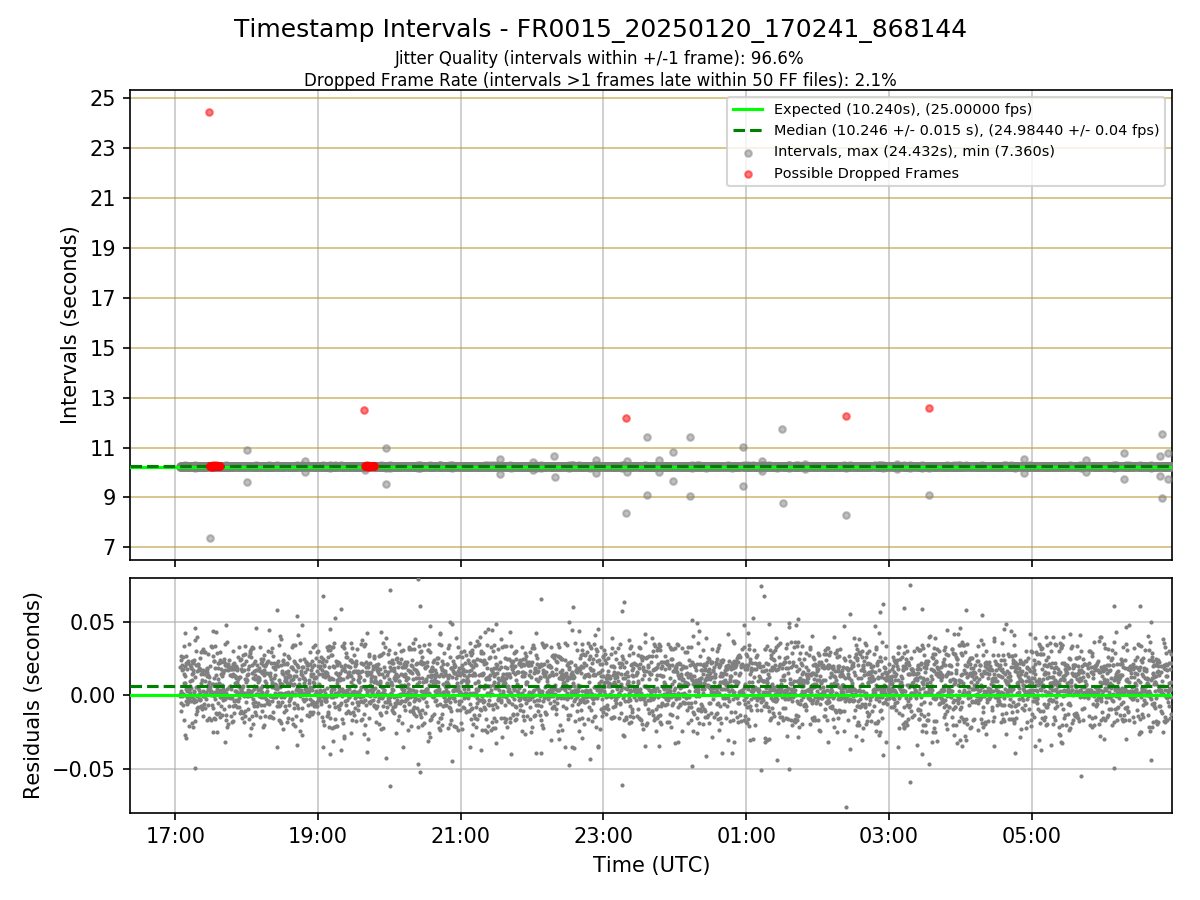Click the red cluster on the baseline near 19:45
The height and width of the screenshot is (900, 1200).
point(370,467)
